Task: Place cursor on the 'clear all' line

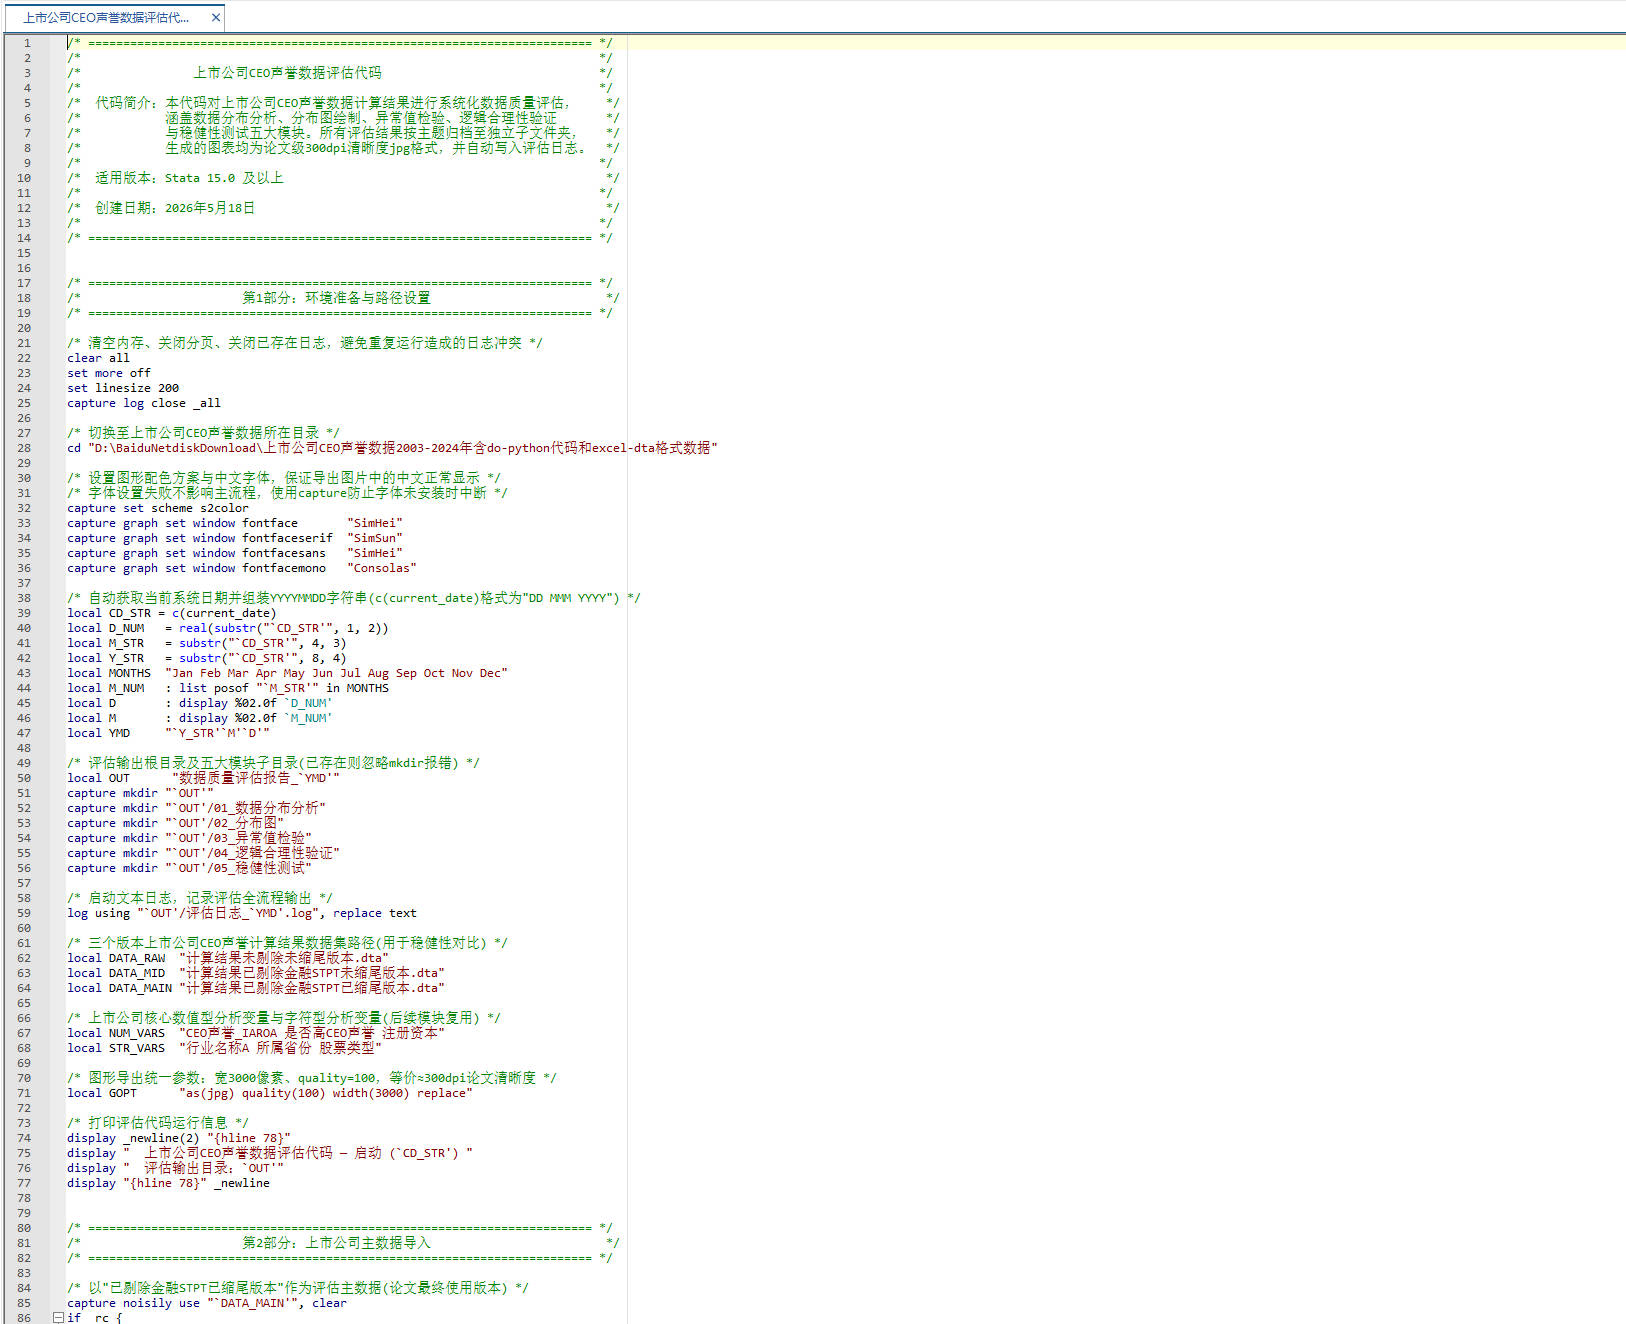Action: 98,358
